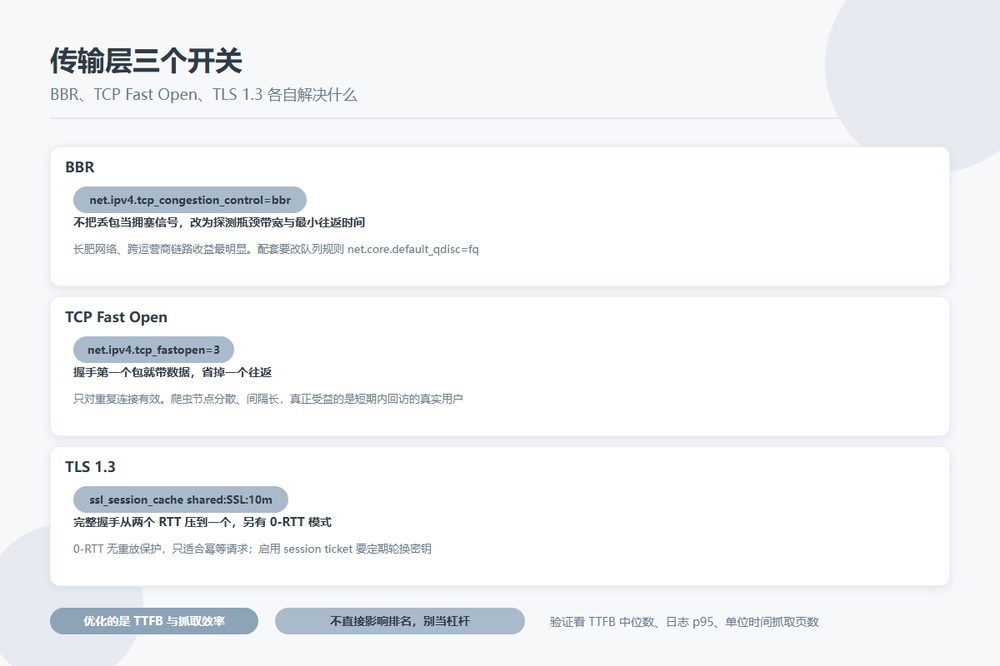Click the line 不把丢包当拥塞信号
The height and width of the screenshot is (666, 1000).
(x=219, y=222)
